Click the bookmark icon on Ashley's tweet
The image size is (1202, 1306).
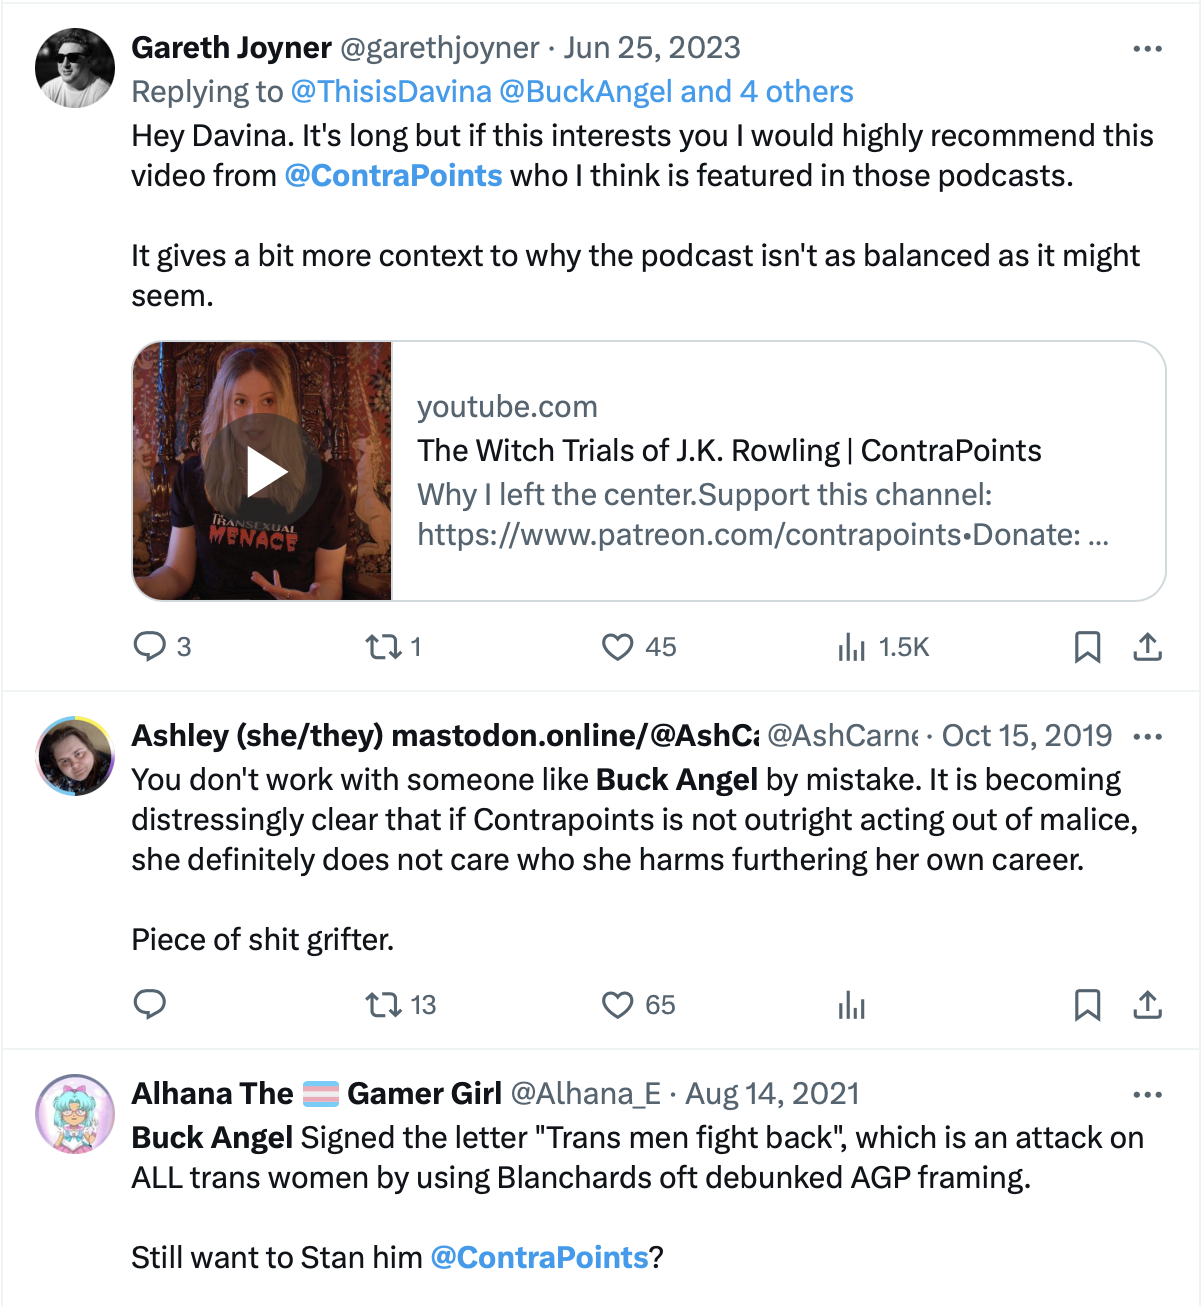1089,1006
